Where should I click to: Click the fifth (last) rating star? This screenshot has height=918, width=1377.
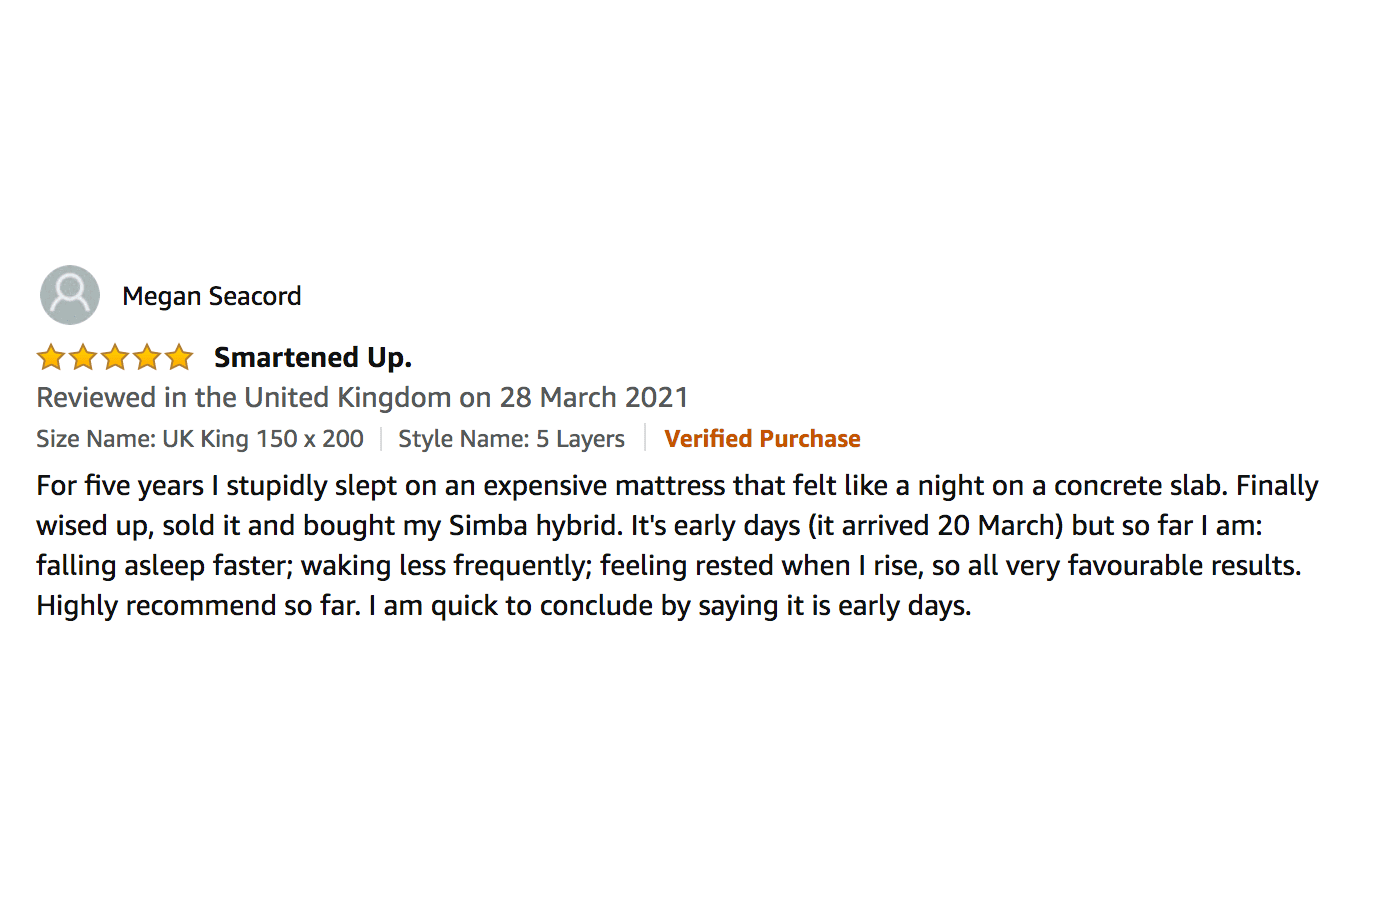[x=179, y=357]
